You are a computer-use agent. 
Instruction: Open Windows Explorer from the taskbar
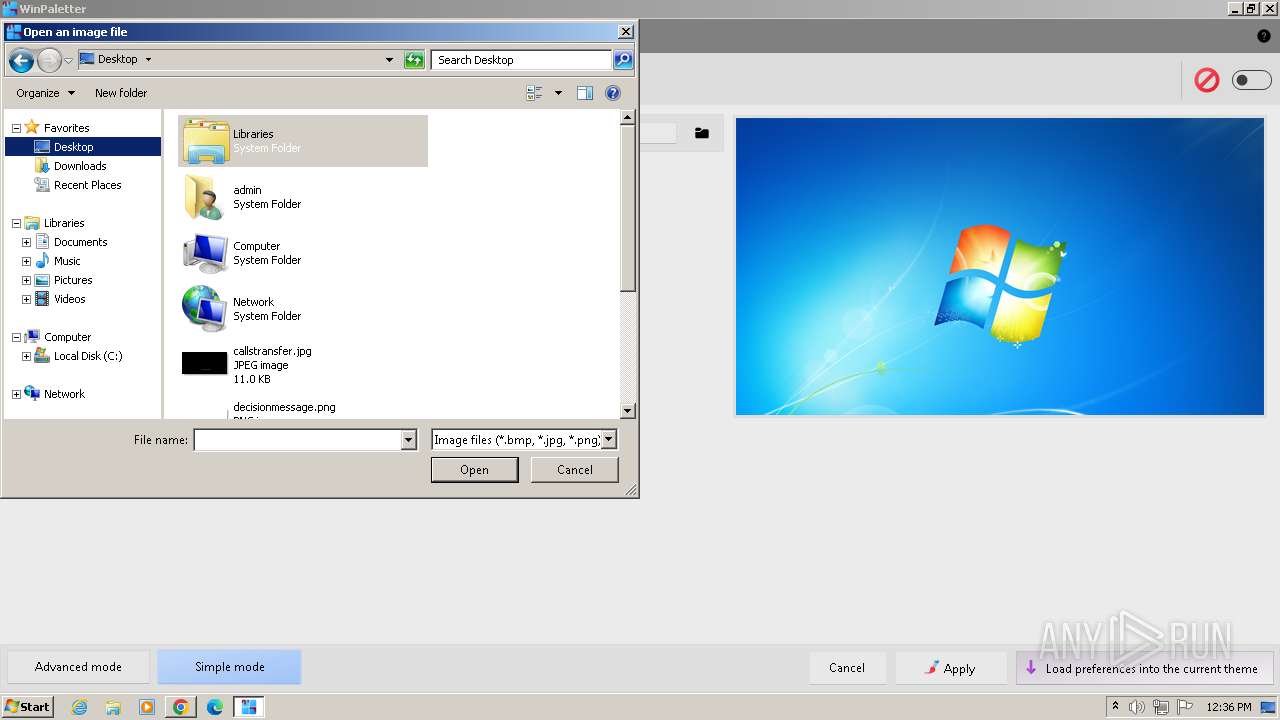click(x=113, y=707)
